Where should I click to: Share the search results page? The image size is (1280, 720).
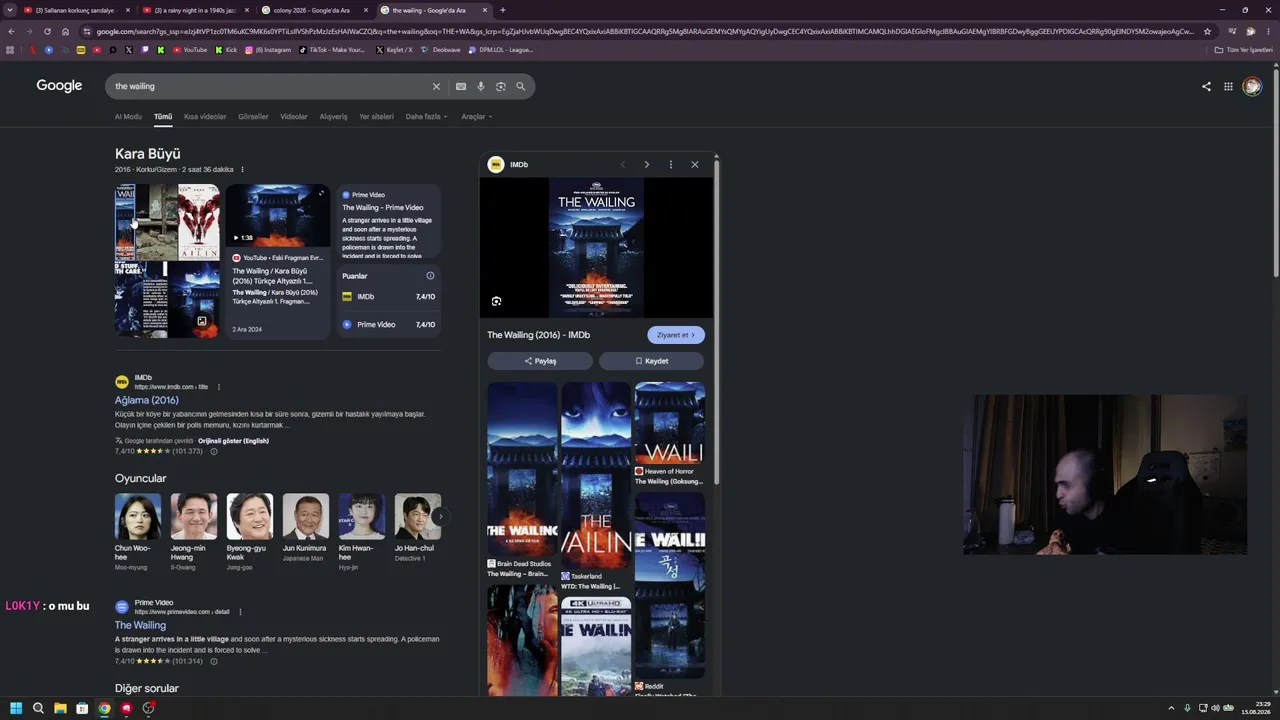(x=1206, y=87)
